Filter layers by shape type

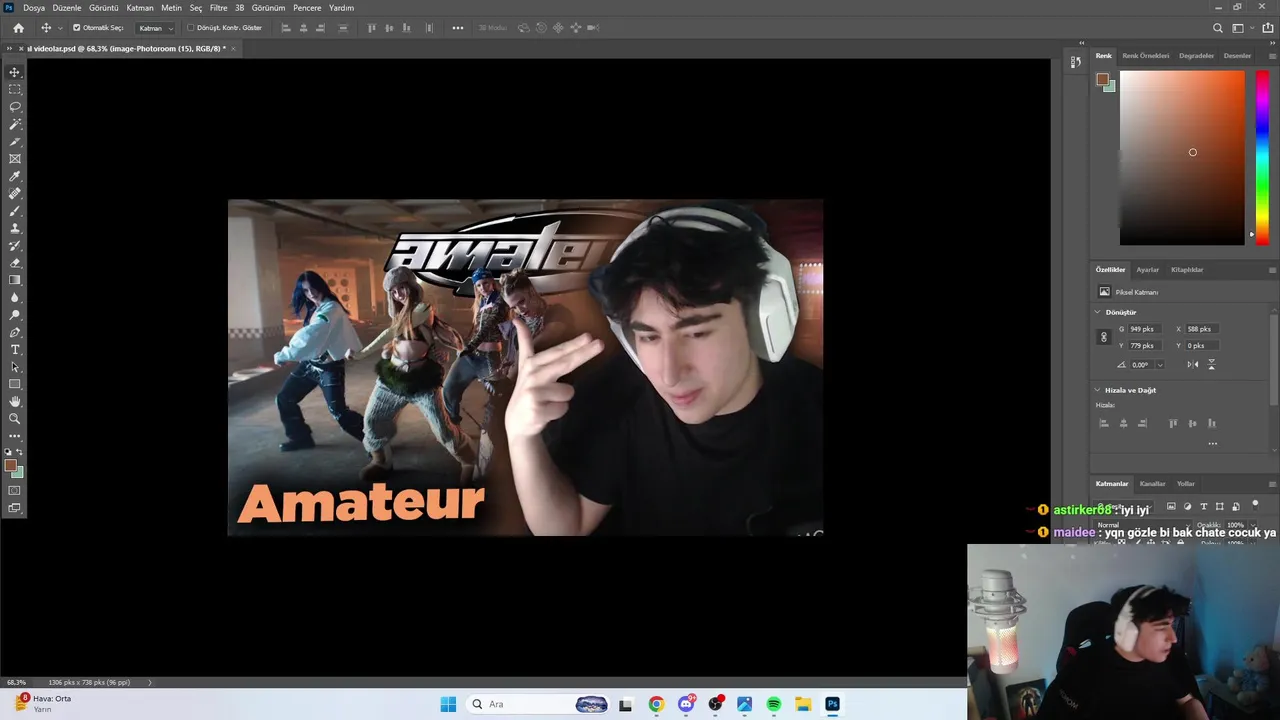tap(1220, 506)
